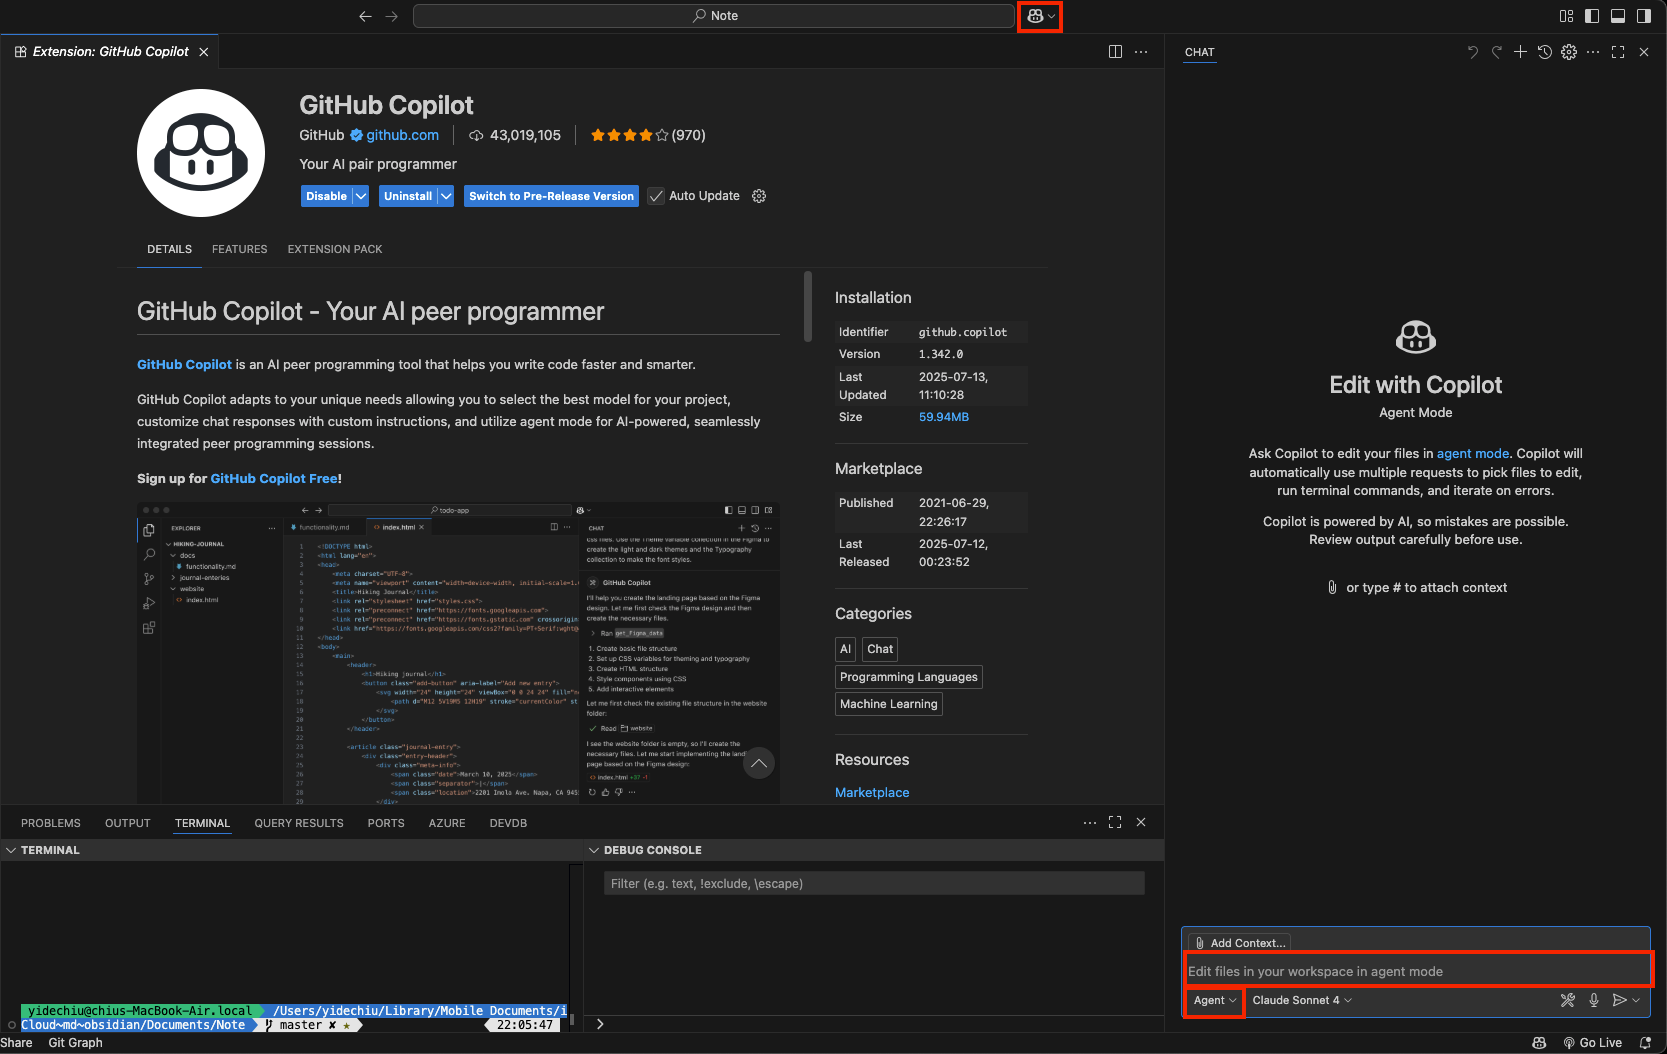Open the agent mode link in the chat welcome text
This screenshot has width=1667, height=1054.
pyautogui.click(x=1473, y=454)
